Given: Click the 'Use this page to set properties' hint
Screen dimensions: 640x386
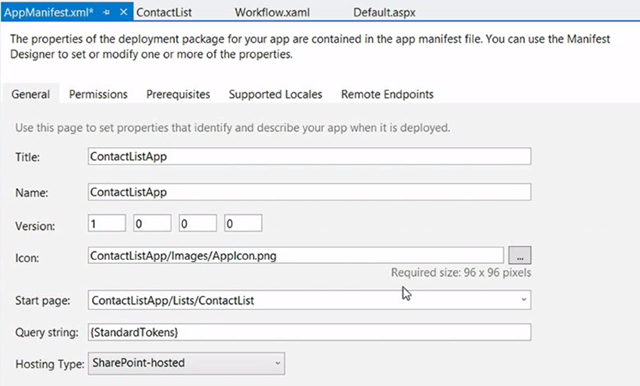Looking at the screenshot, I should click(x=233, y=128).
